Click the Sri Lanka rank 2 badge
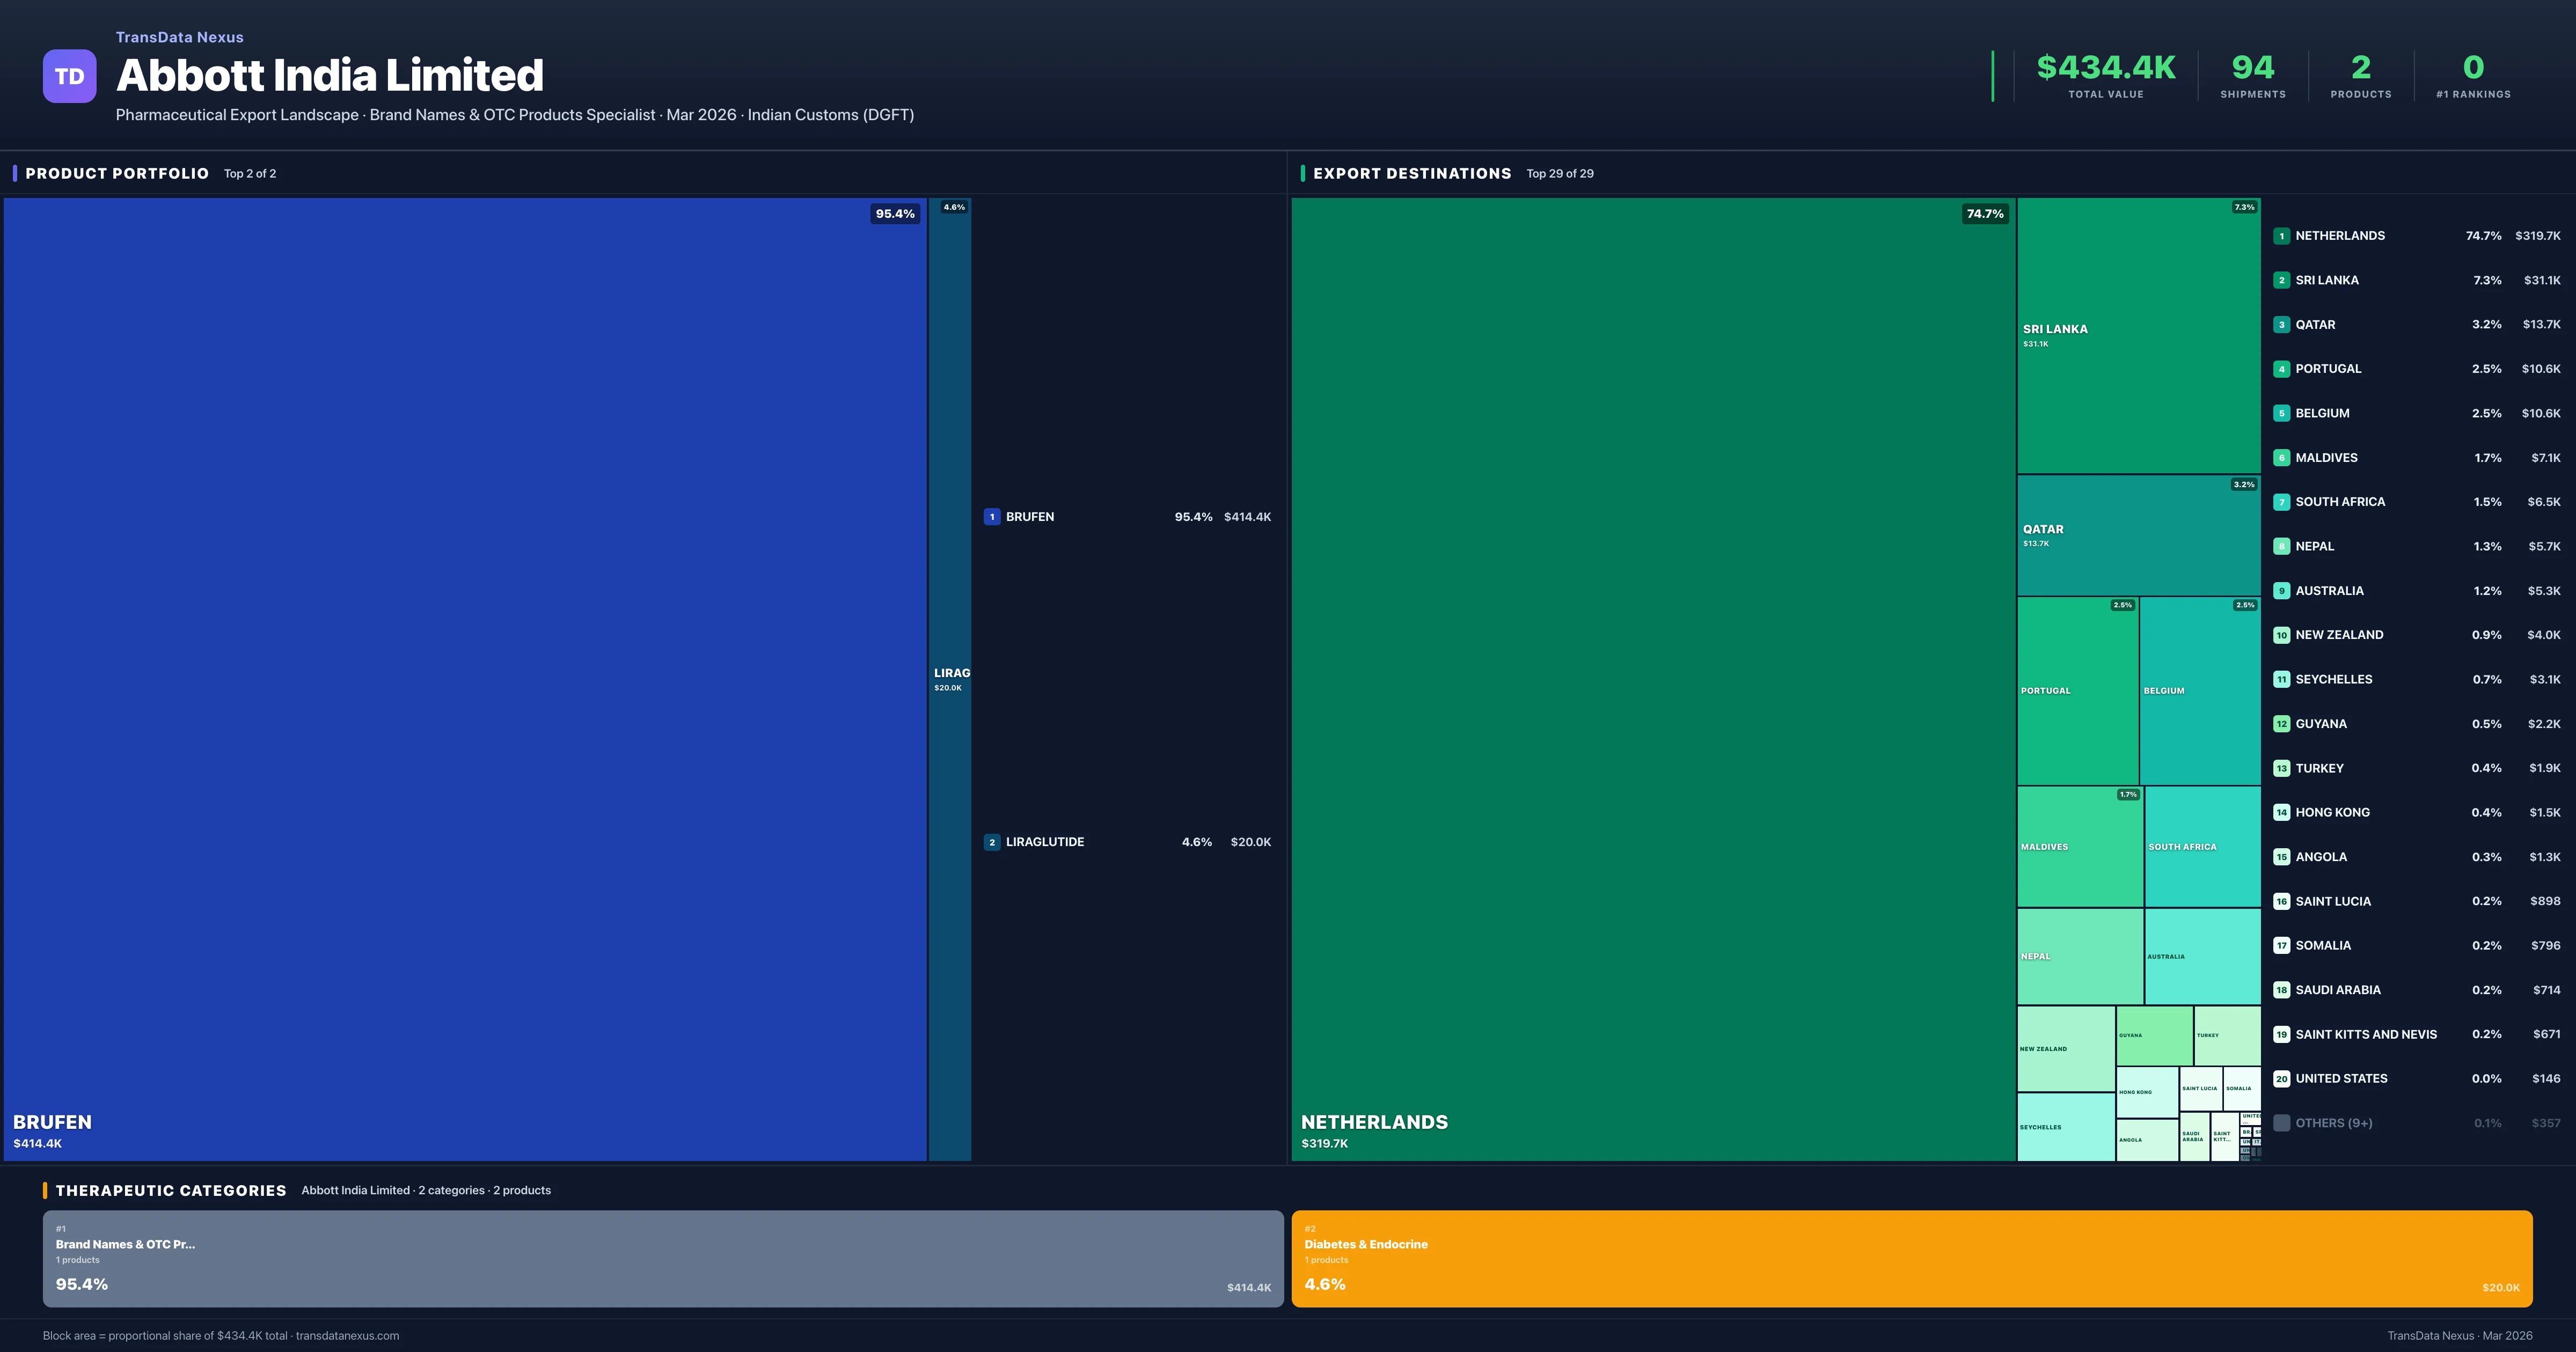The height and width of the screenshot is (1352, 2576). [x=2281, y=280]
